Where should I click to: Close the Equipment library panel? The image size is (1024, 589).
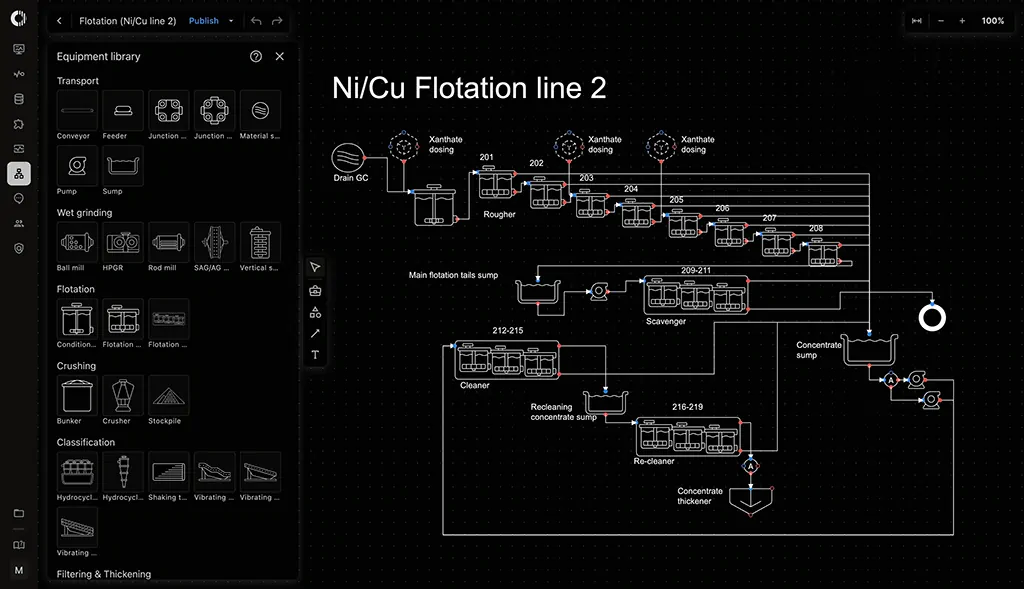click(280, 56)
